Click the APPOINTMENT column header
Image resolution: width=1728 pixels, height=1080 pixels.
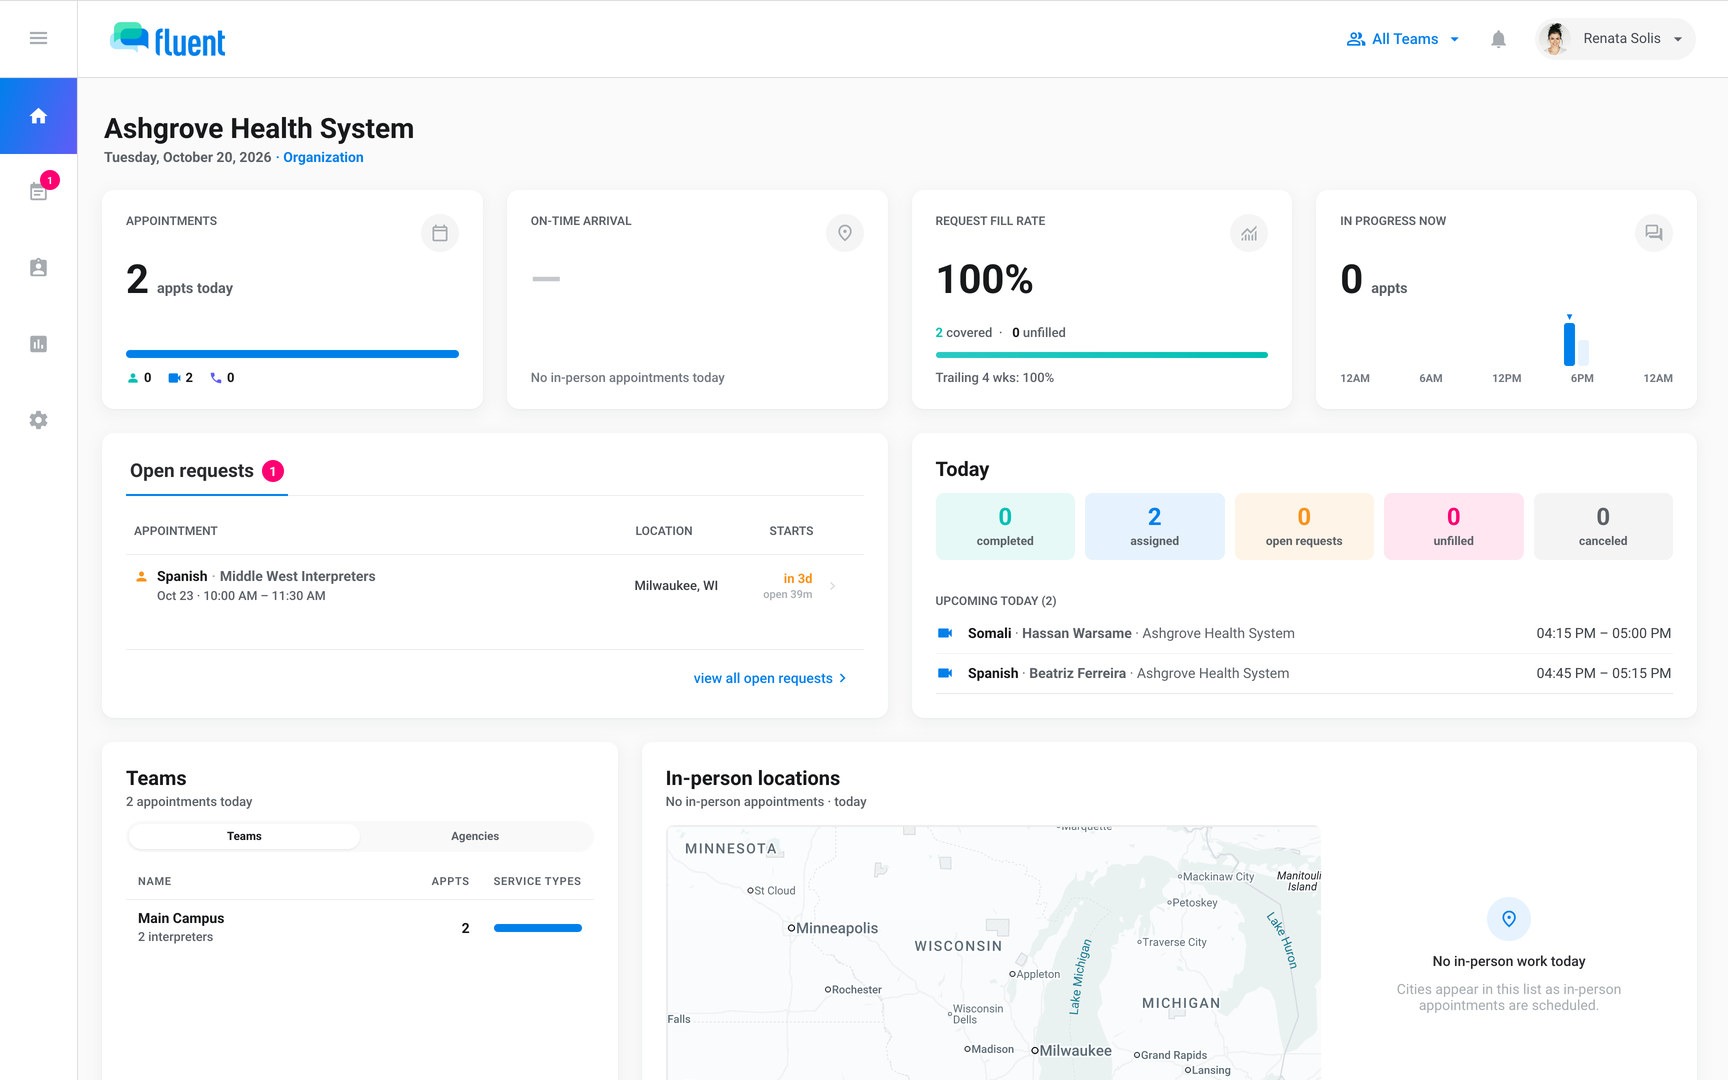176,531
